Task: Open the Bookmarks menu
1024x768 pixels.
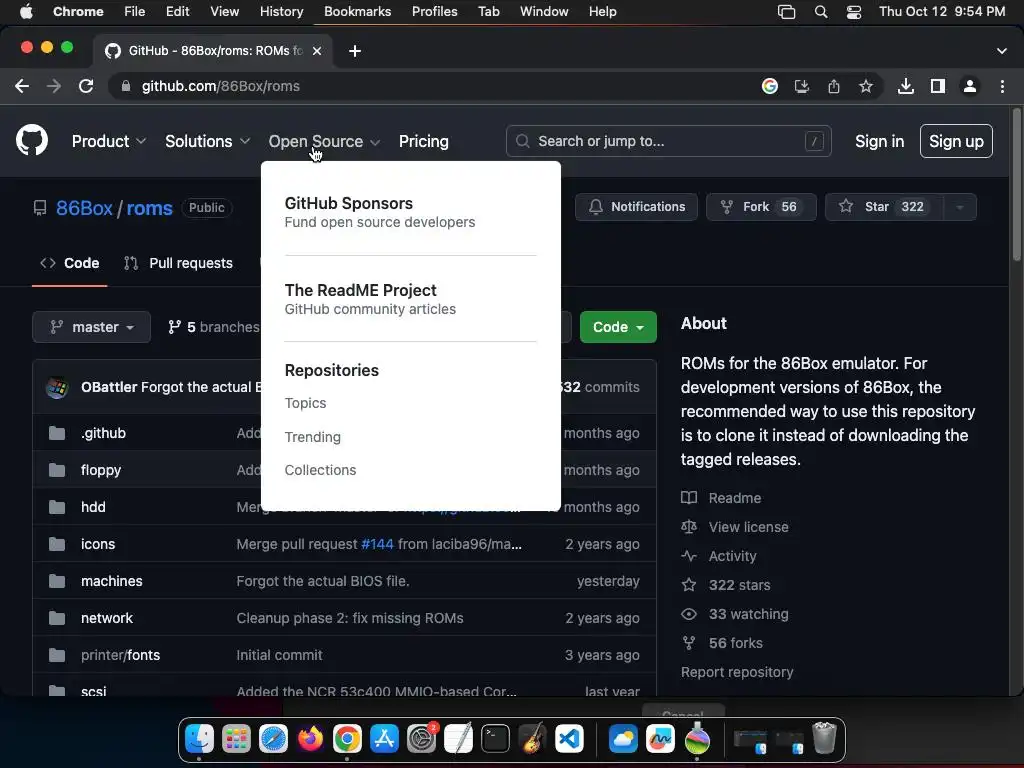Action: [x=357, y=12]
